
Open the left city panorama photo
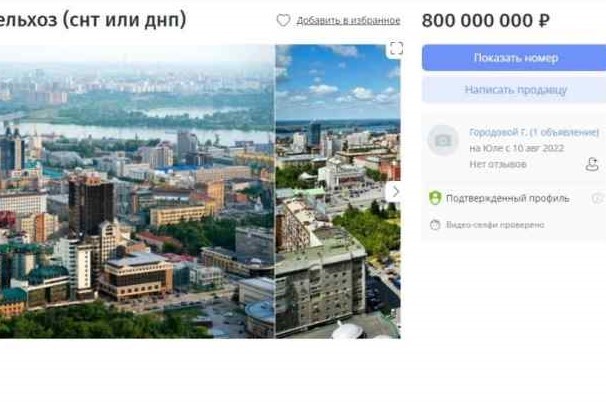[137, 191]
